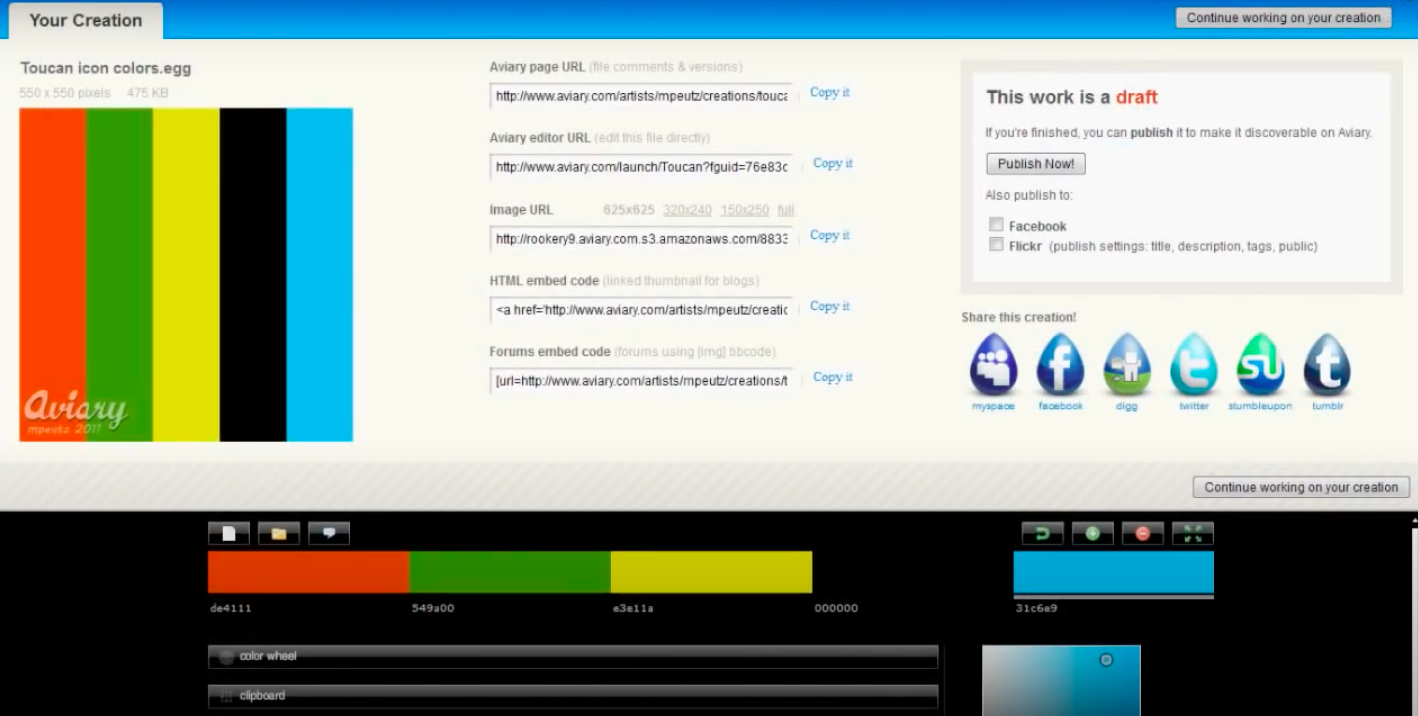Viewport: 1418px width, 716px height.
Task: Click the Image URL text field
Action: [641, 239]
